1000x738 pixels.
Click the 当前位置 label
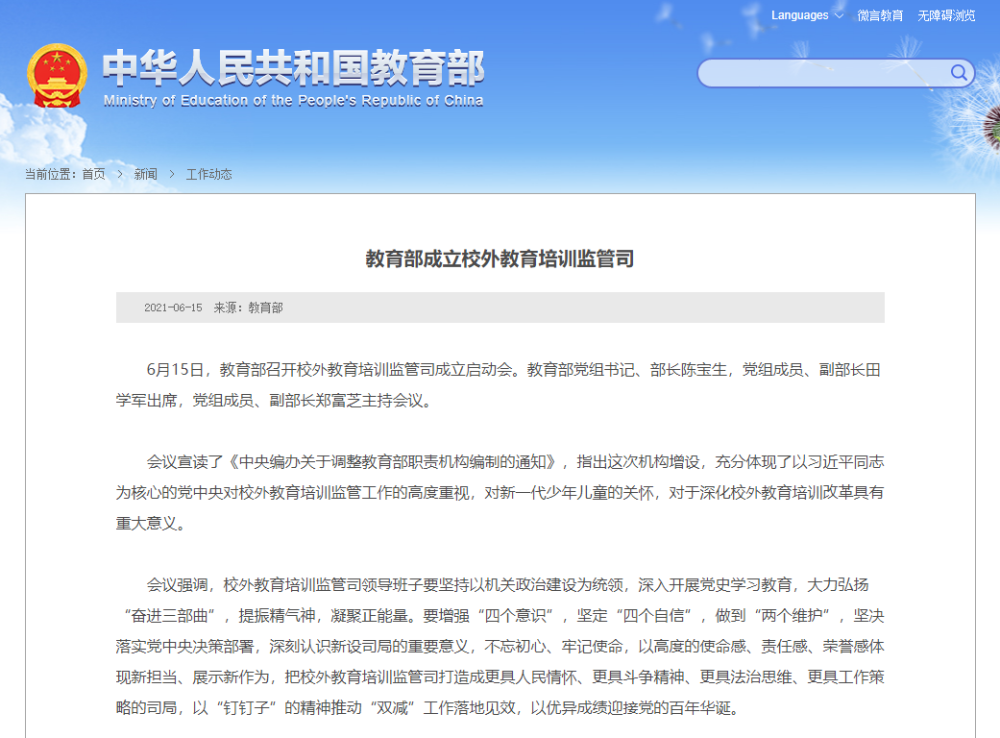point(50,174)
